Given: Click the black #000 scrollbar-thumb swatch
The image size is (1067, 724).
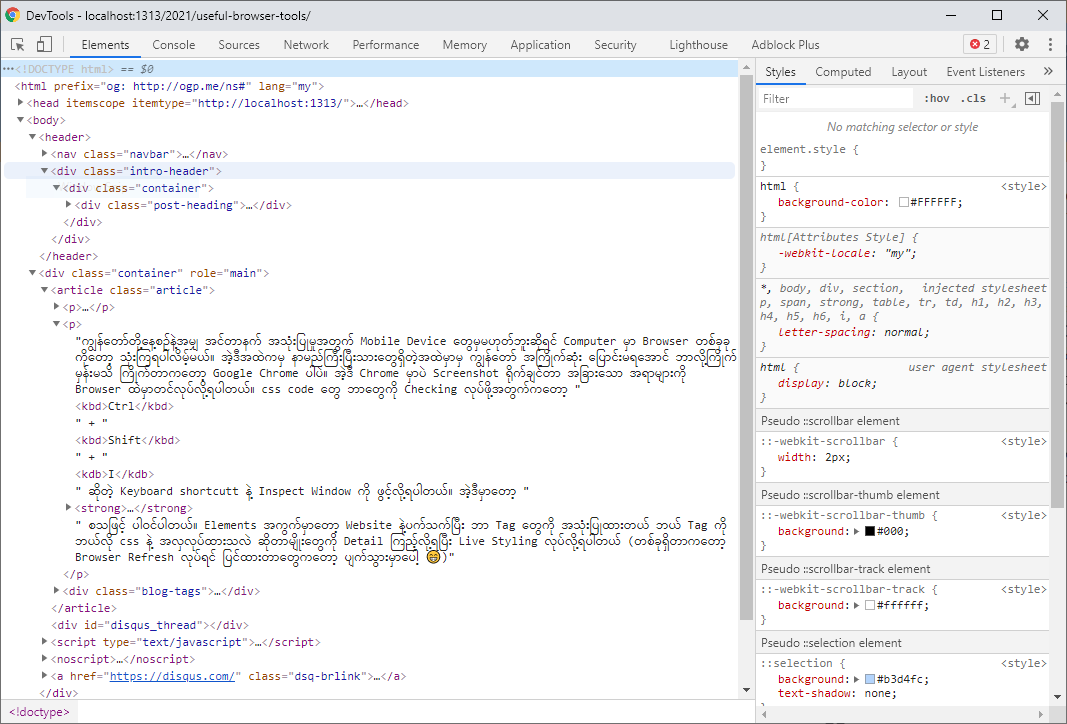Looking at the screenshot, I should [870, 531].
